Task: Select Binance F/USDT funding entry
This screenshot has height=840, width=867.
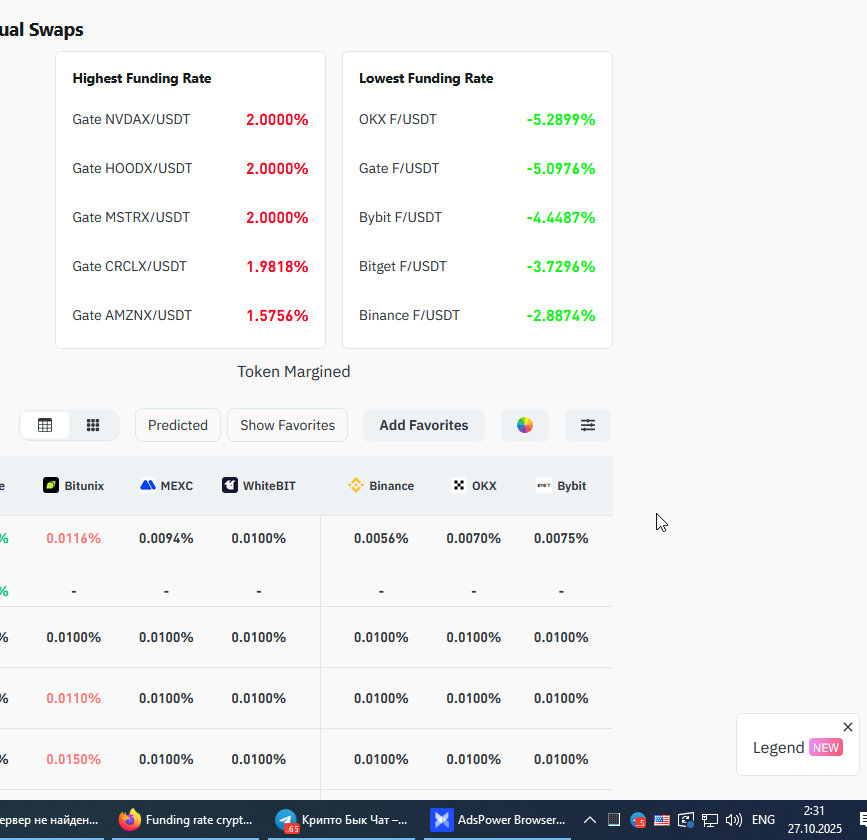Action: pos(477,315)
